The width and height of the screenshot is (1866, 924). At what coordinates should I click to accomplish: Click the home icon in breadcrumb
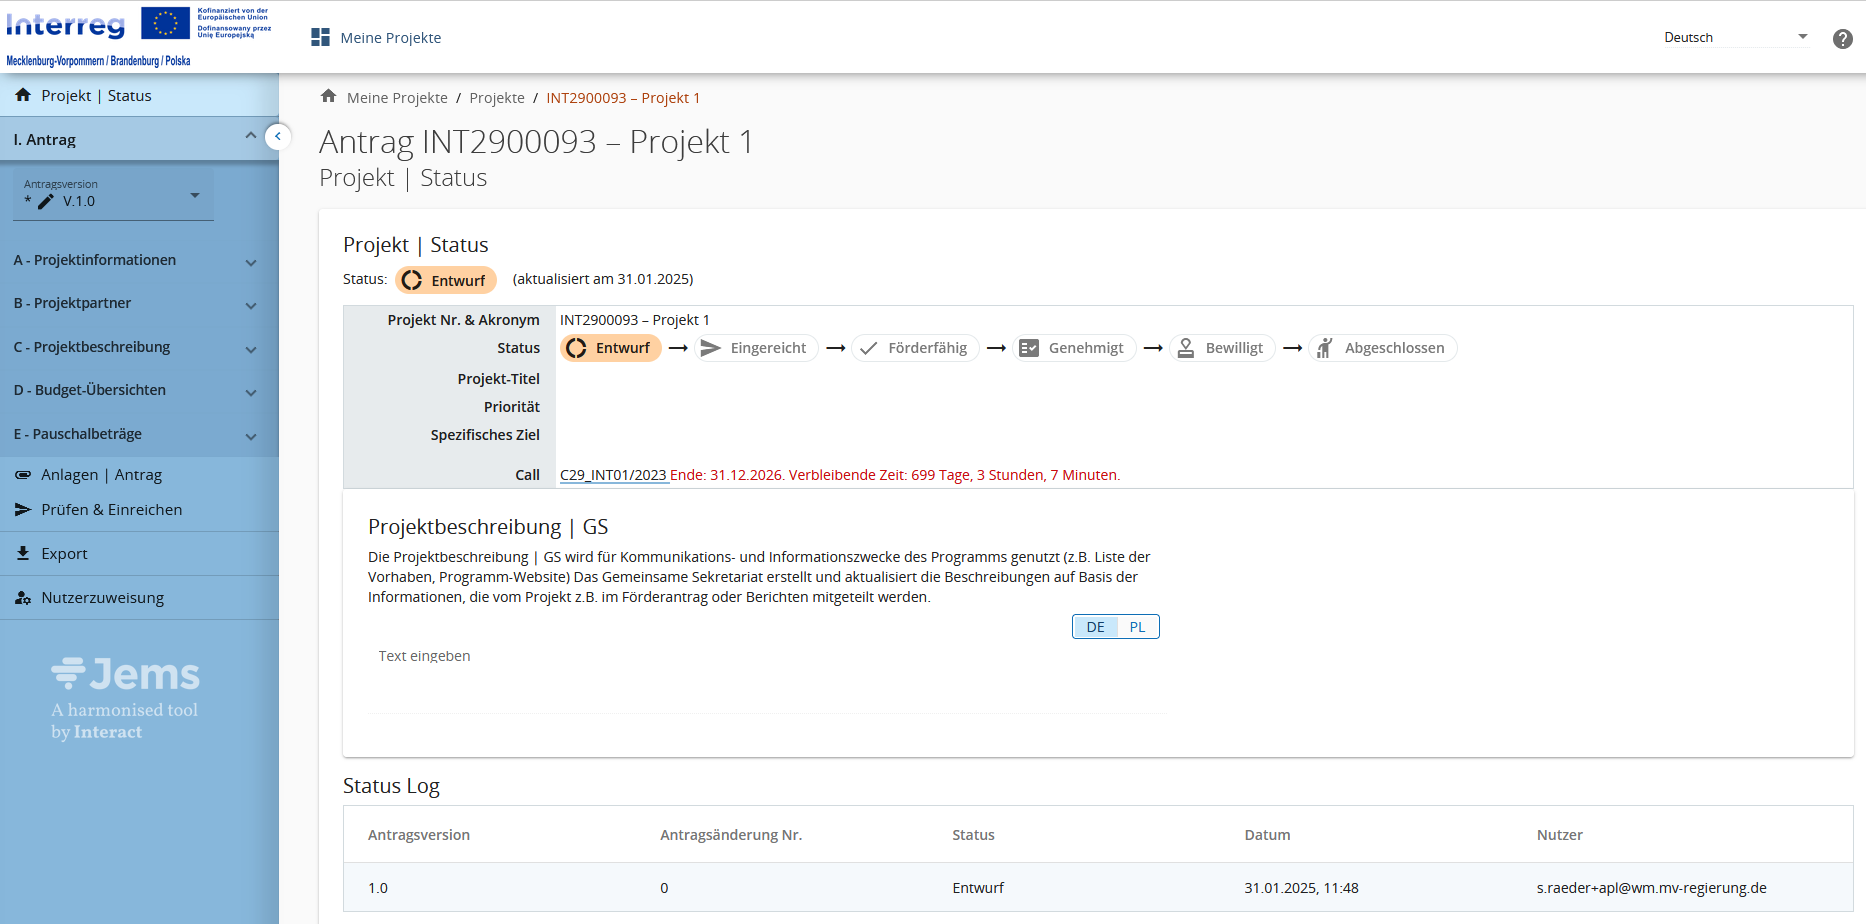(x=328, y=97)
